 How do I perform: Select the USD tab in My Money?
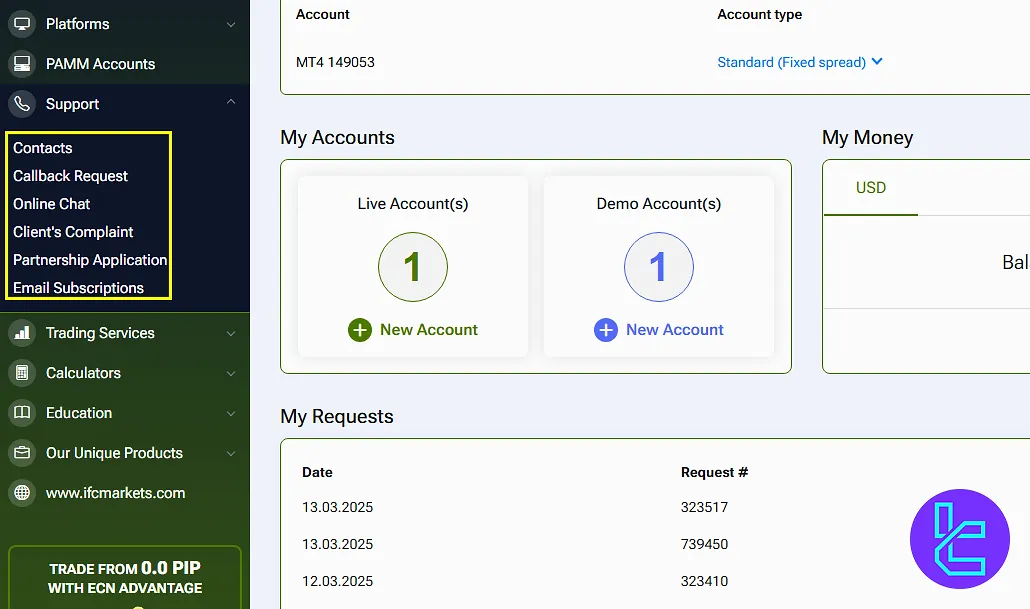tap(870, 188)
